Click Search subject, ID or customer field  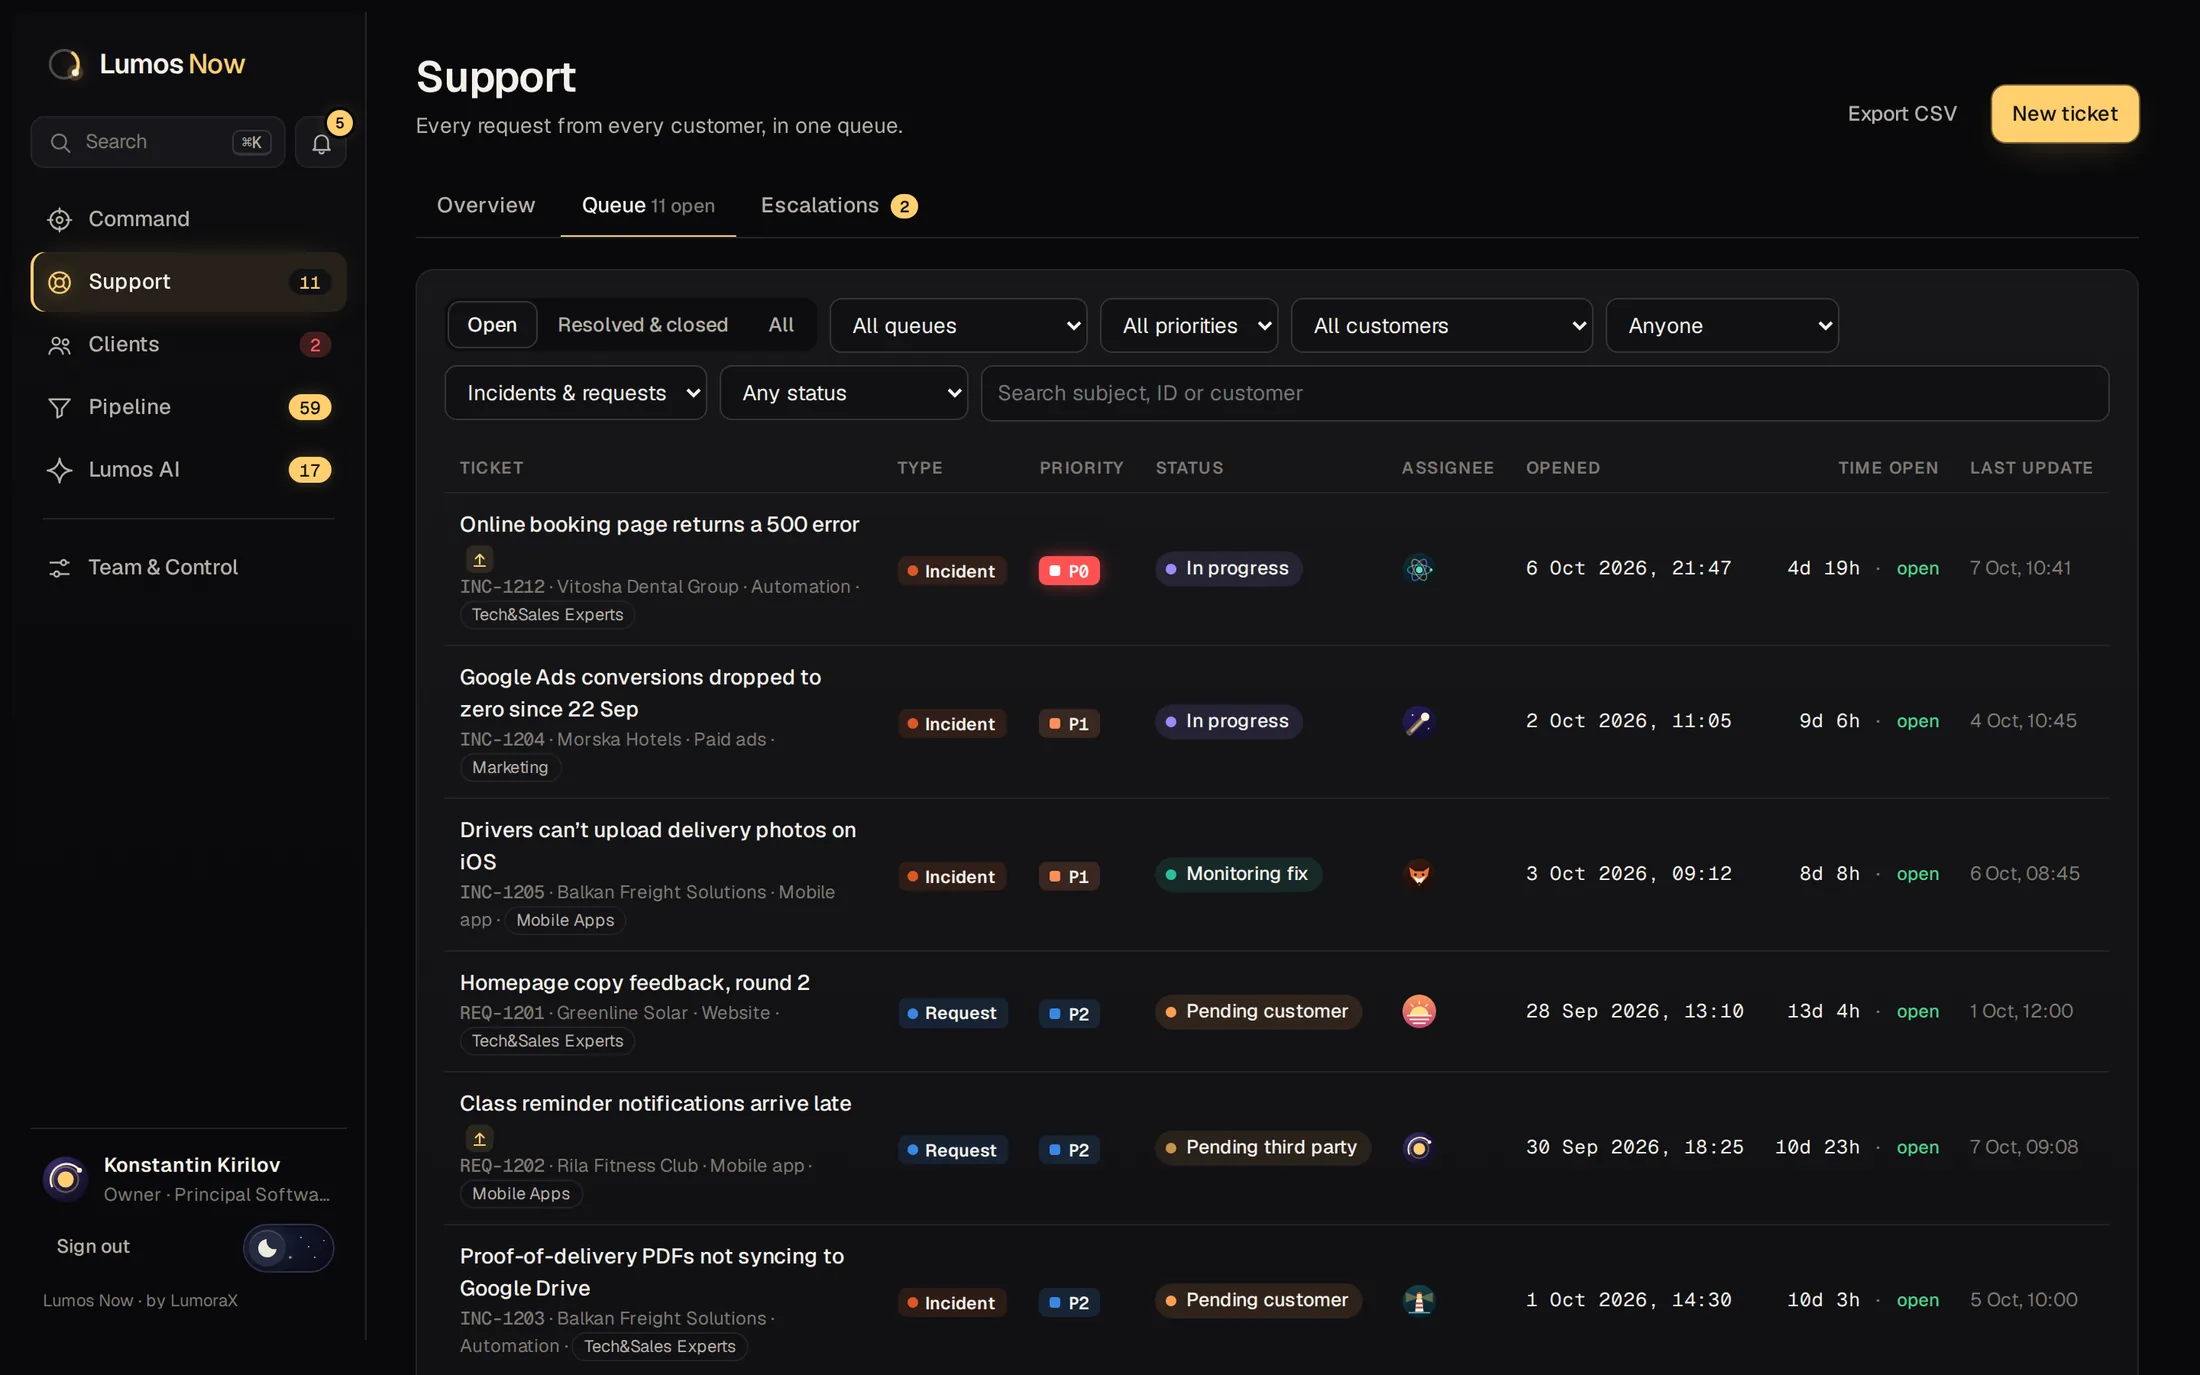pyautogui.click(x=1544, y=393)
